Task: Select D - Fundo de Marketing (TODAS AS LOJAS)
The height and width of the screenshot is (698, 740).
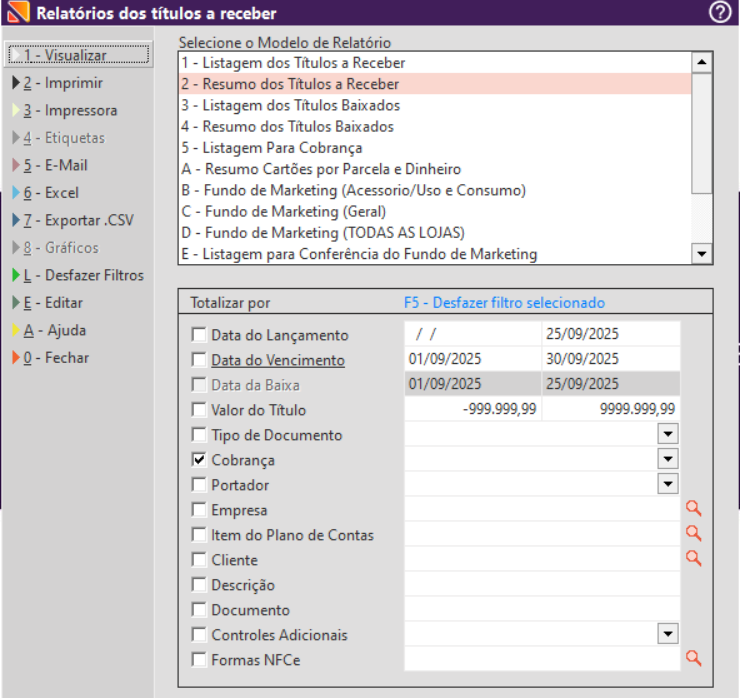Action: (x=435, y=233)
